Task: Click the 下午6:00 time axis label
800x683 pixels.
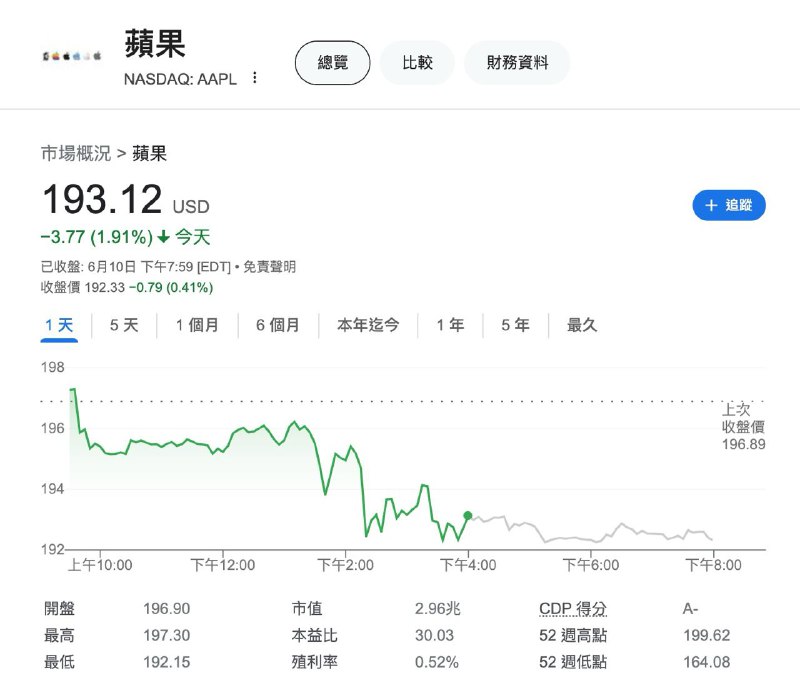Action: tap(591, 565)
